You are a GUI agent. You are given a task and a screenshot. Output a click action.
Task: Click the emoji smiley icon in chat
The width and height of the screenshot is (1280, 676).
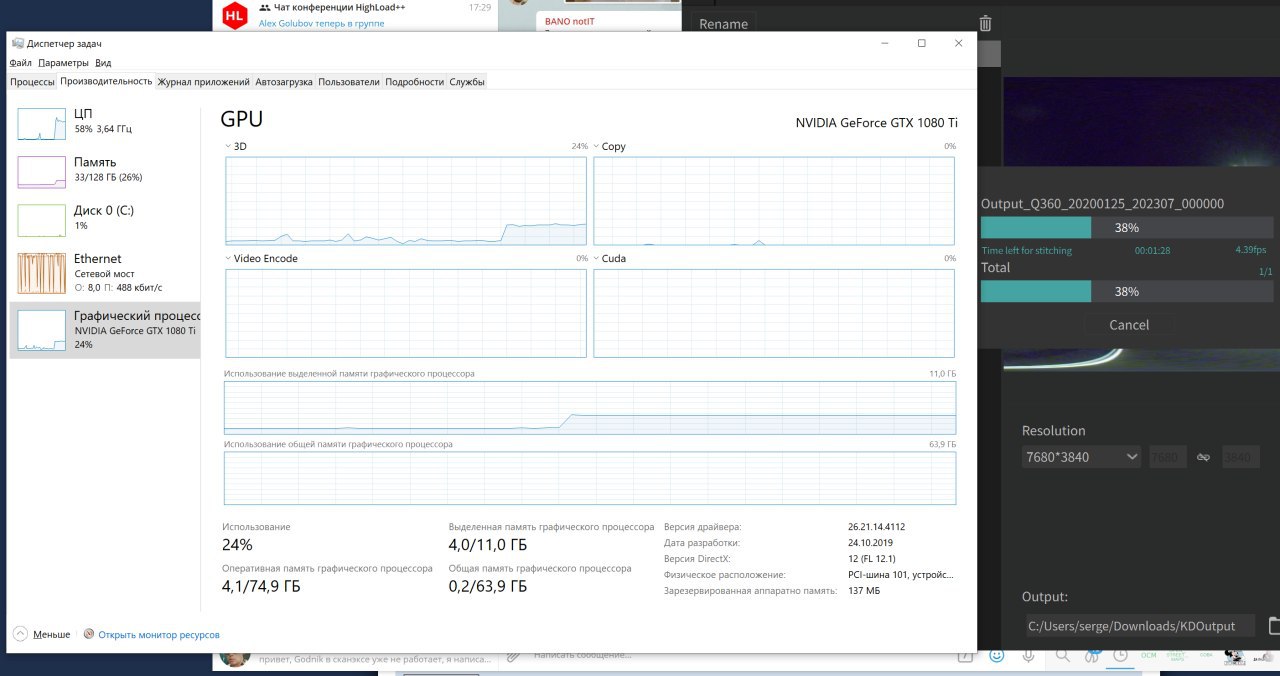pyautogui.click(x=996, y=656)
